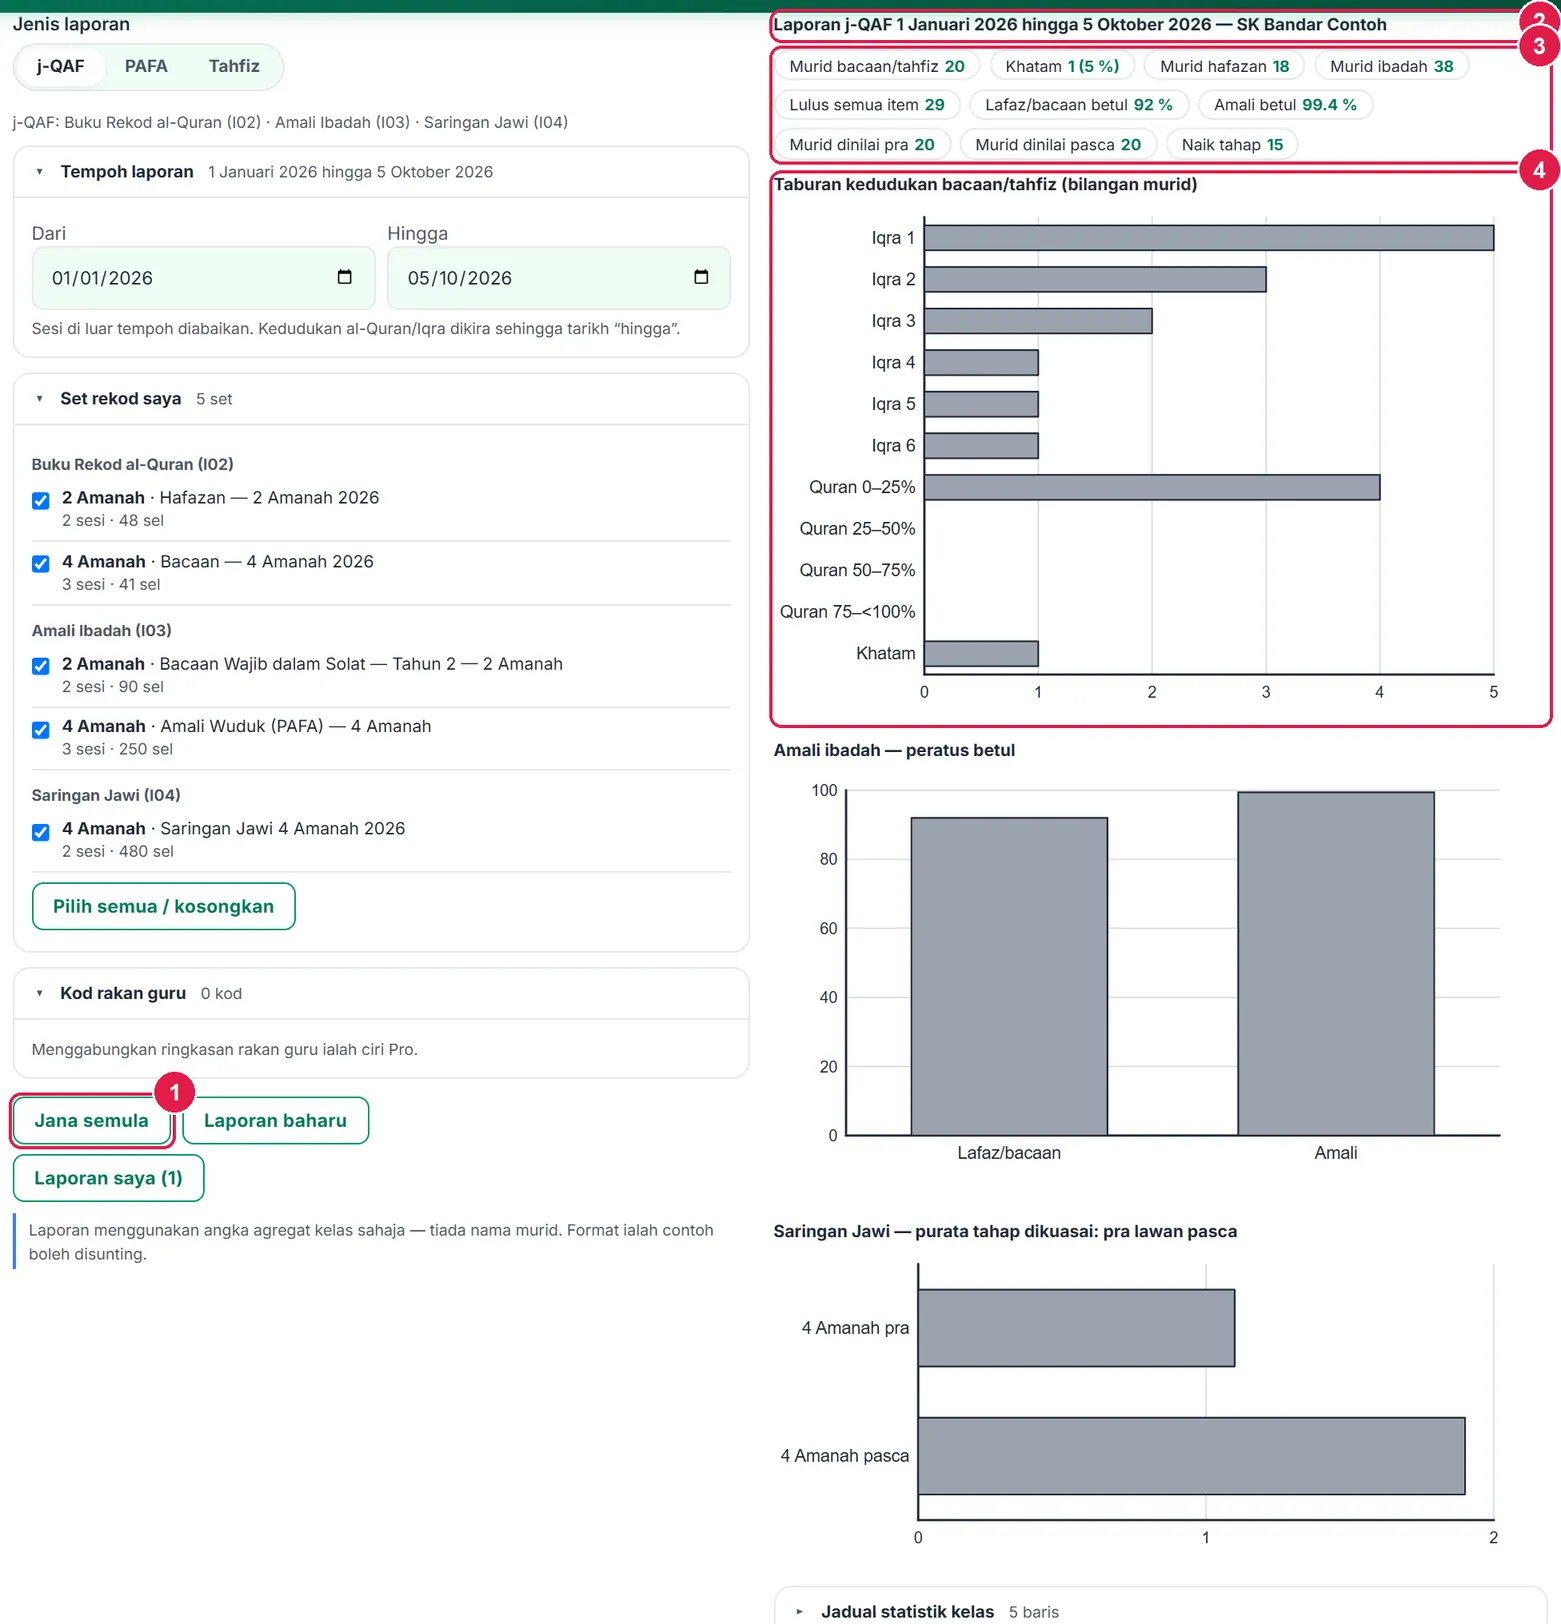Open the calendar picker in the Dari date field
The image size is (1561, 1624).
(345, 277)
